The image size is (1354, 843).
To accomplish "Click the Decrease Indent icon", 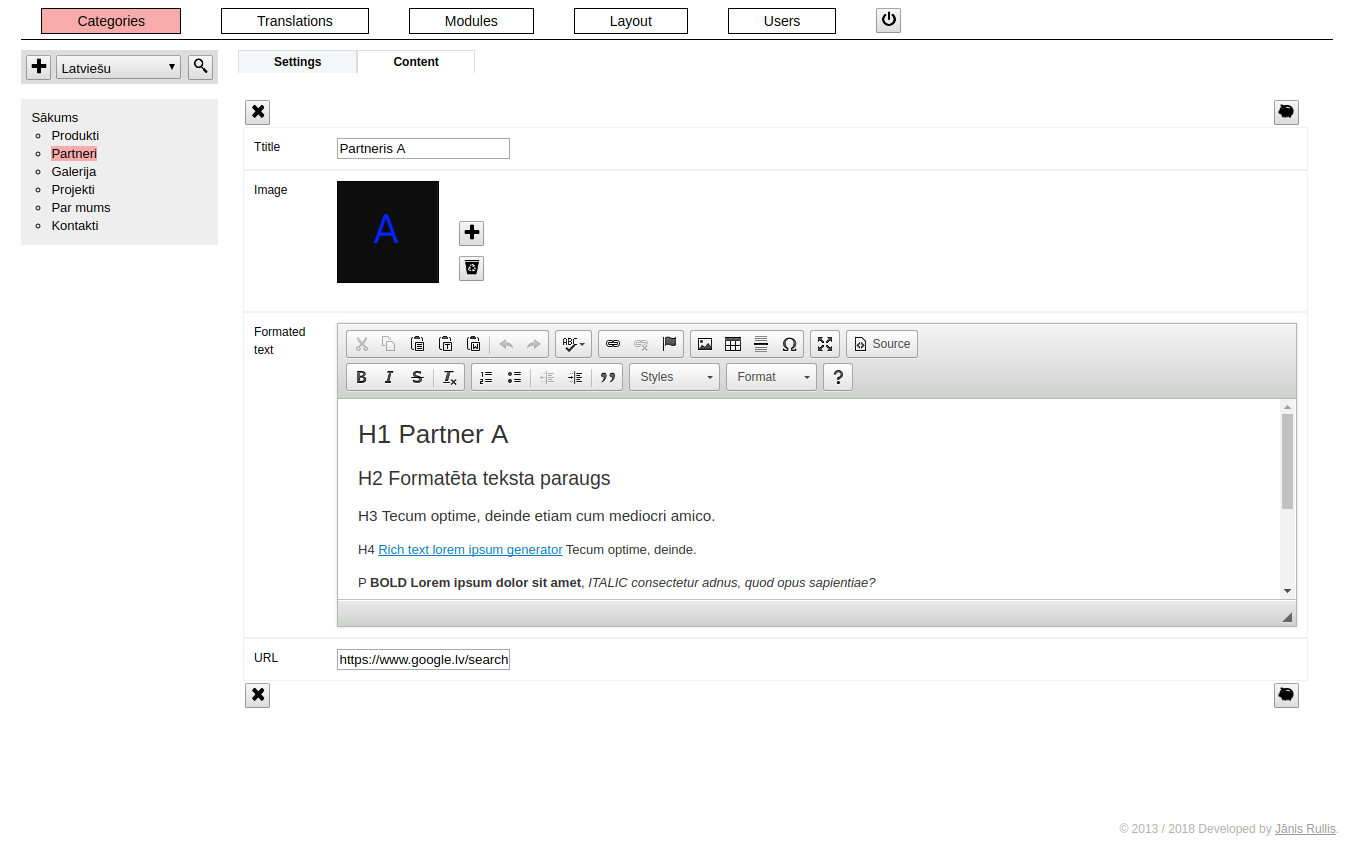I will 547,377.
